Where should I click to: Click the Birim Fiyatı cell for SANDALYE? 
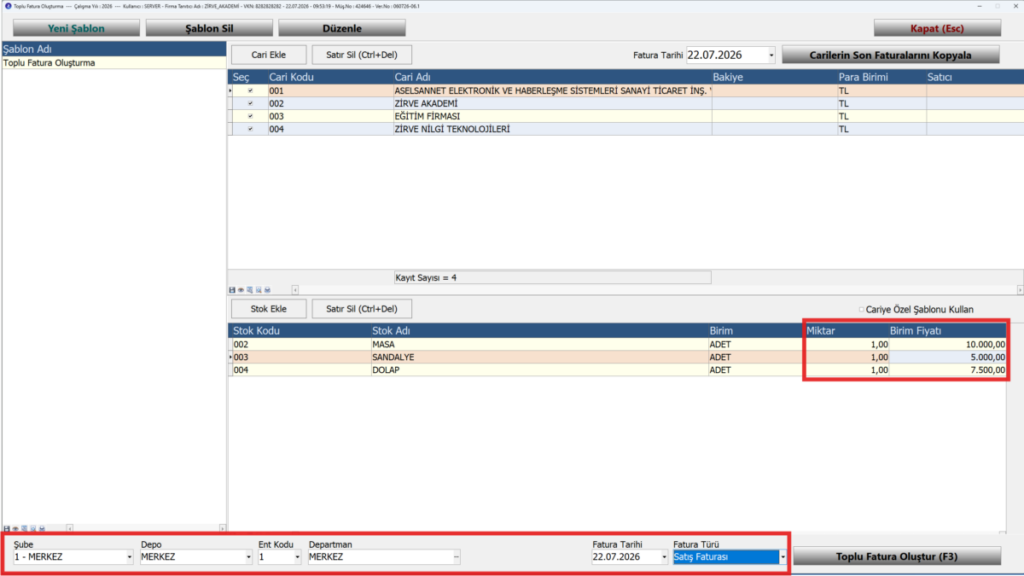coord(947,357)
